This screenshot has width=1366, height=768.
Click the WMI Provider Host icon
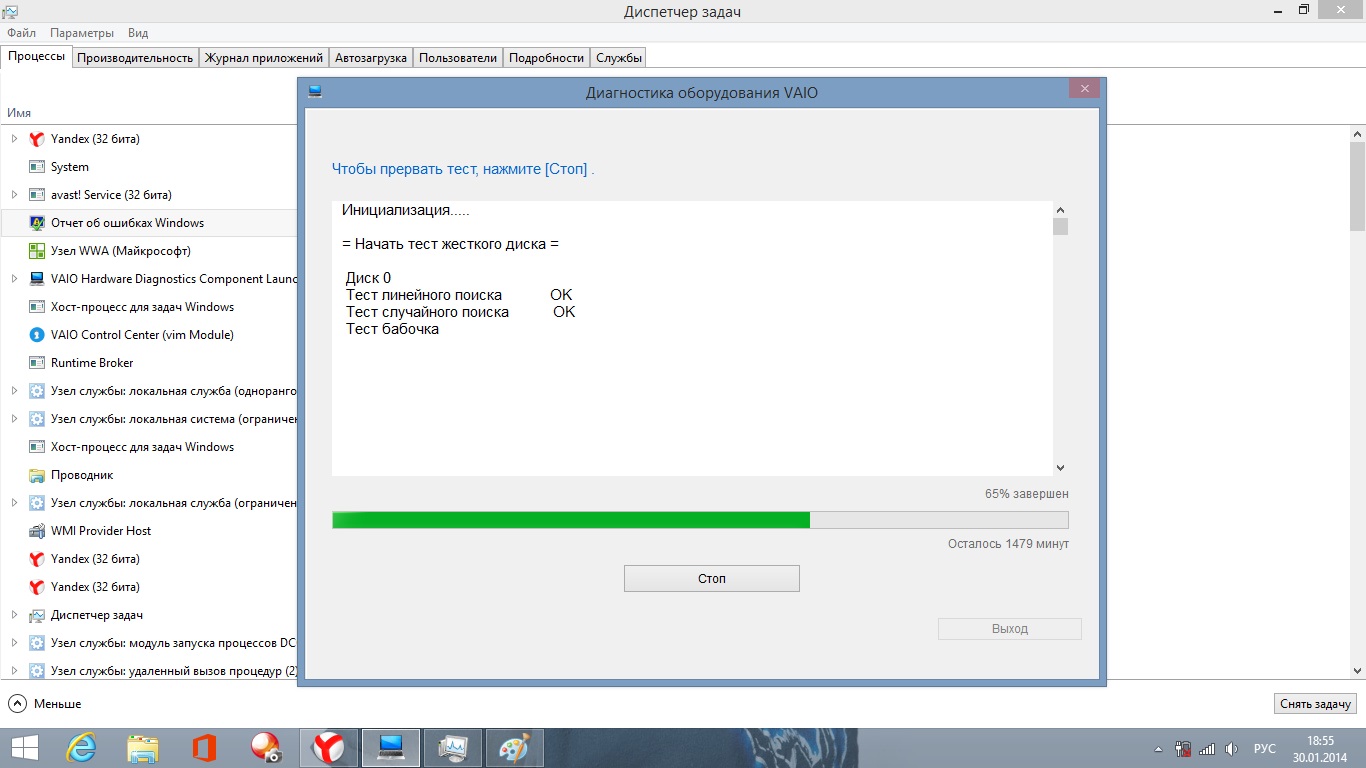37,531
